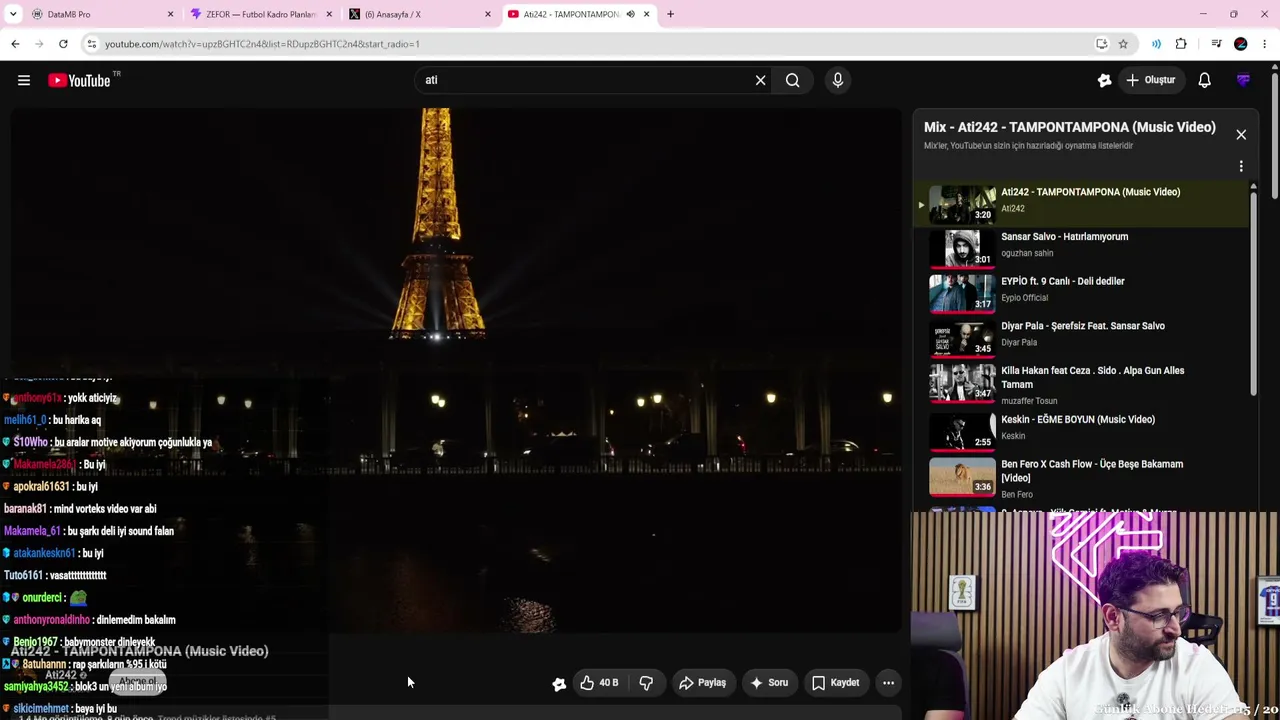Go back in browser history
Viewport: 1280px width, 720px height.
15,44
